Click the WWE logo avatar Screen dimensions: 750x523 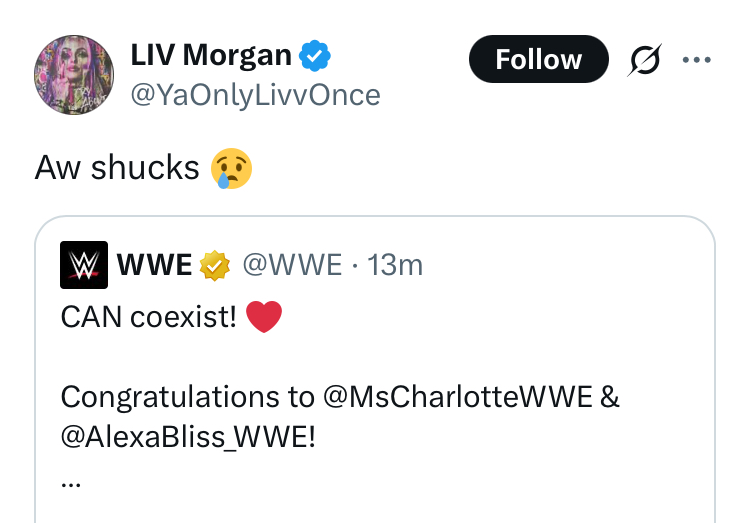85,265
